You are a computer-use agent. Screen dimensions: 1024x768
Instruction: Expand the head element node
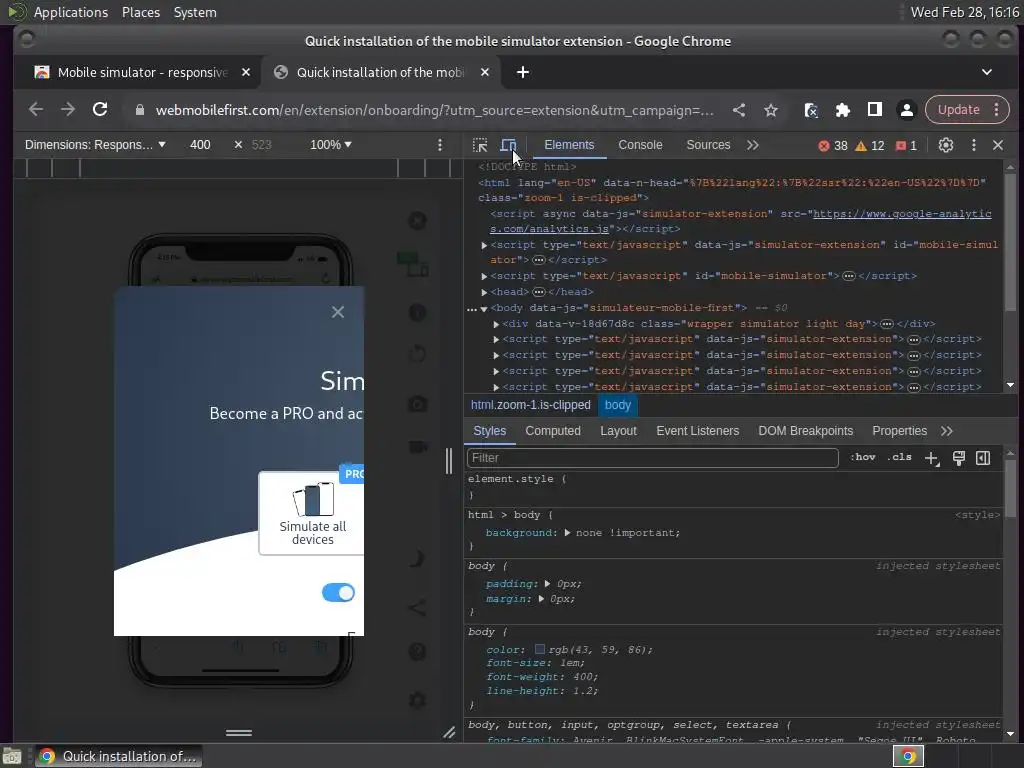(x=484, y=292)
